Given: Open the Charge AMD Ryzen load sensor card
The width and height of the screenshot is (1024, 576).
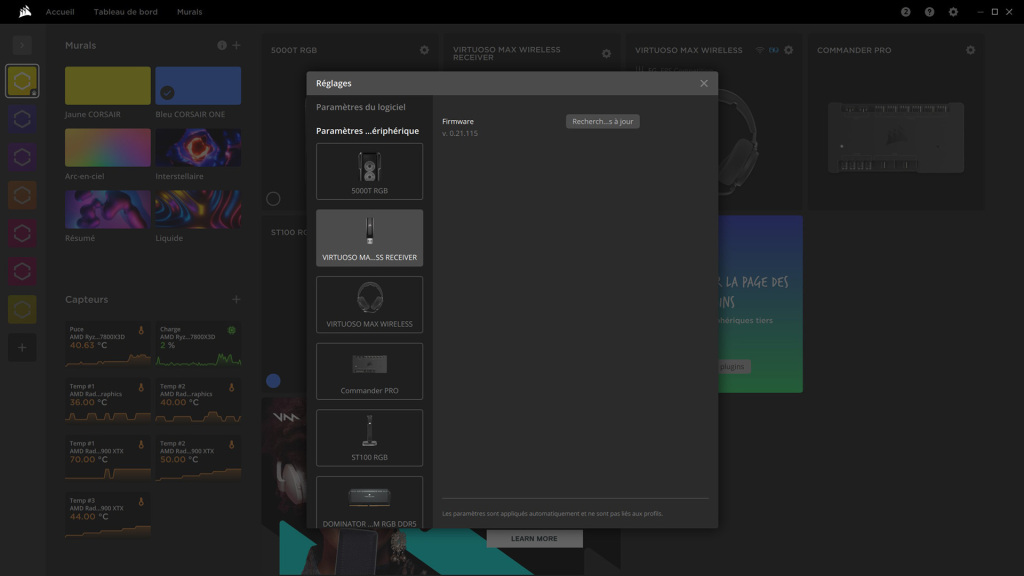Looking at the screenshot, I should click(x=199, y=344).
